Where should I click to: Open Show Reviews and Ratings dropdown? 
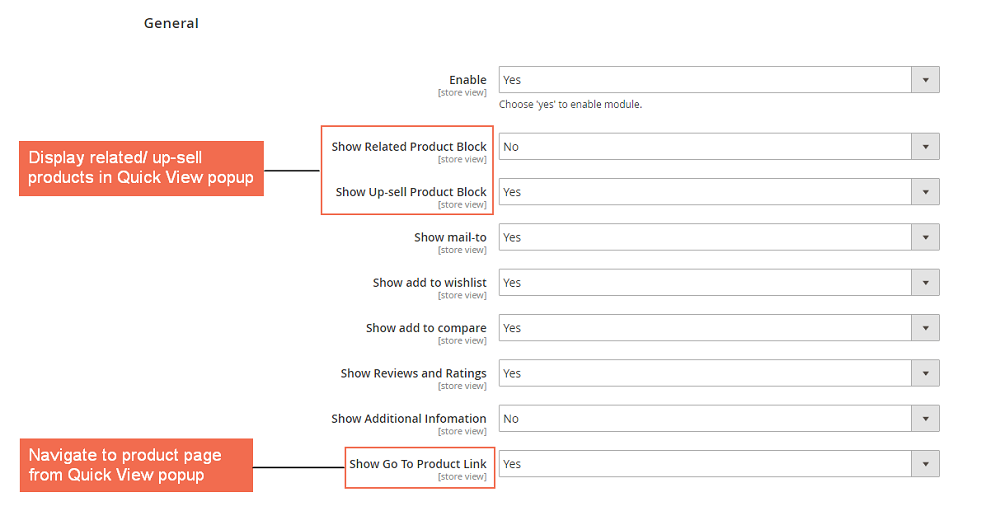point(705,373)
